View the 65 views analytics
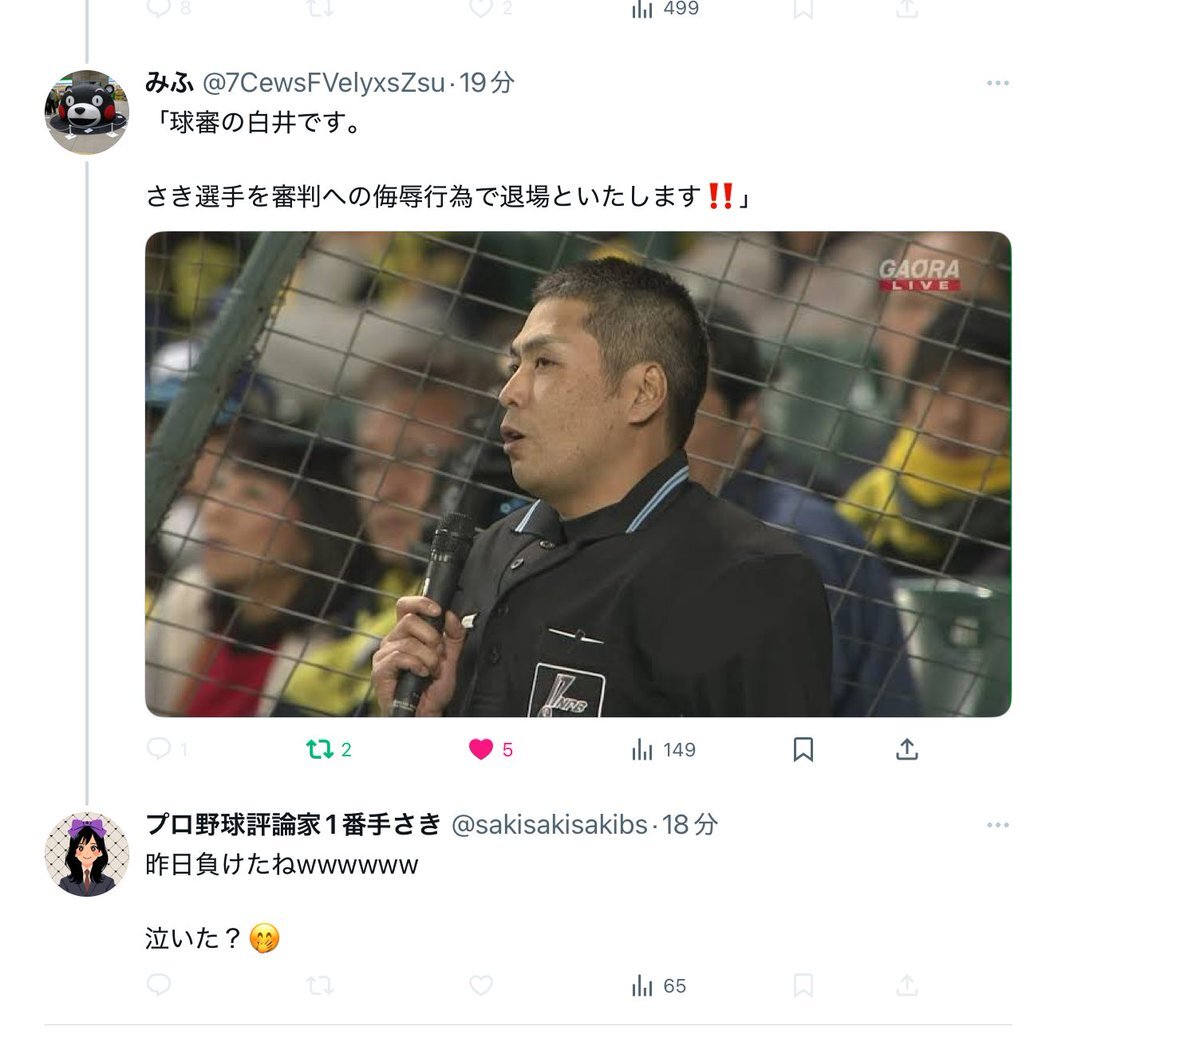 pos(659,986)
